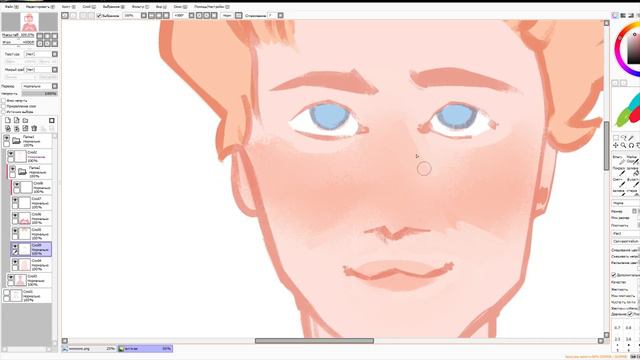Add a layer mask with the square icon

point(52,120)
